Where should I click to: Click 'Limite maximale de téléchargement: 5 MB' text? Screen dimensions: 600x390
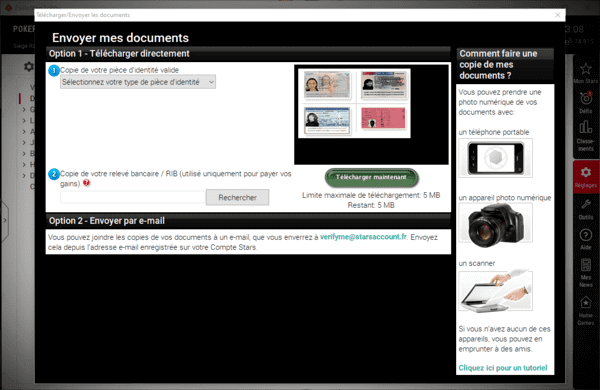pos(371,195)
